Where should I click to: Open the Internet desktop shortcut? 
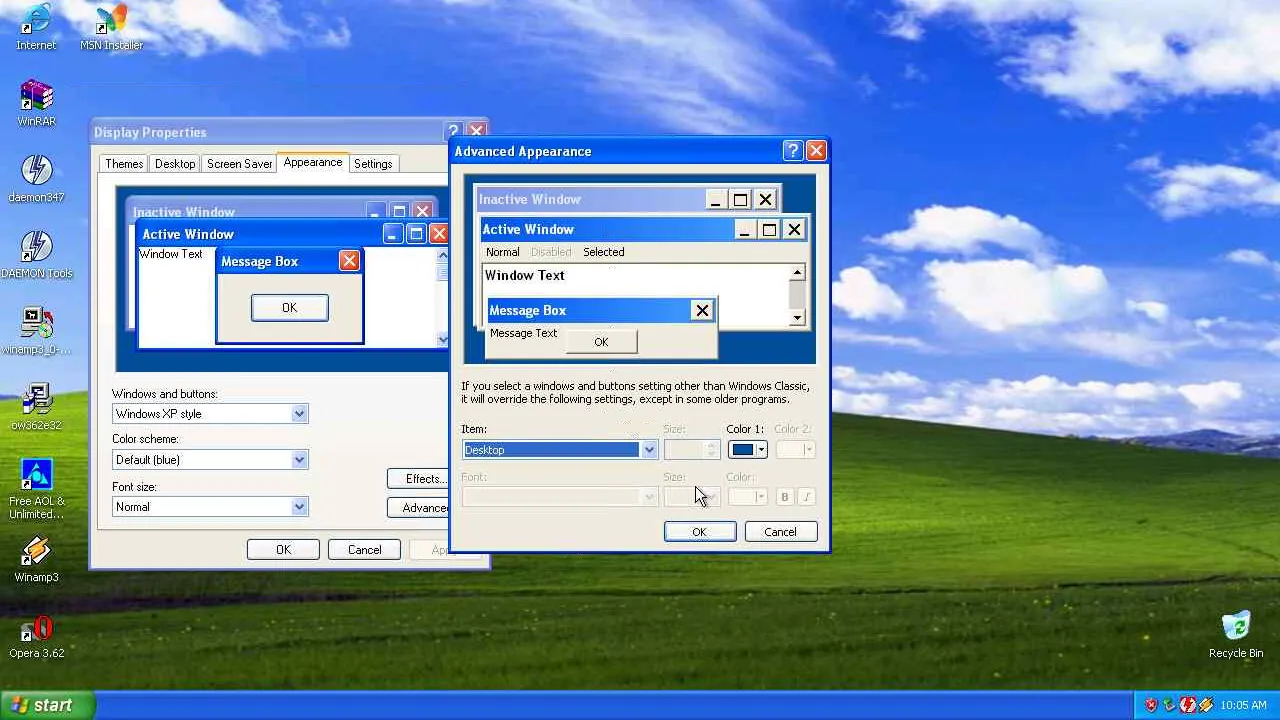[x=36, y=27]
